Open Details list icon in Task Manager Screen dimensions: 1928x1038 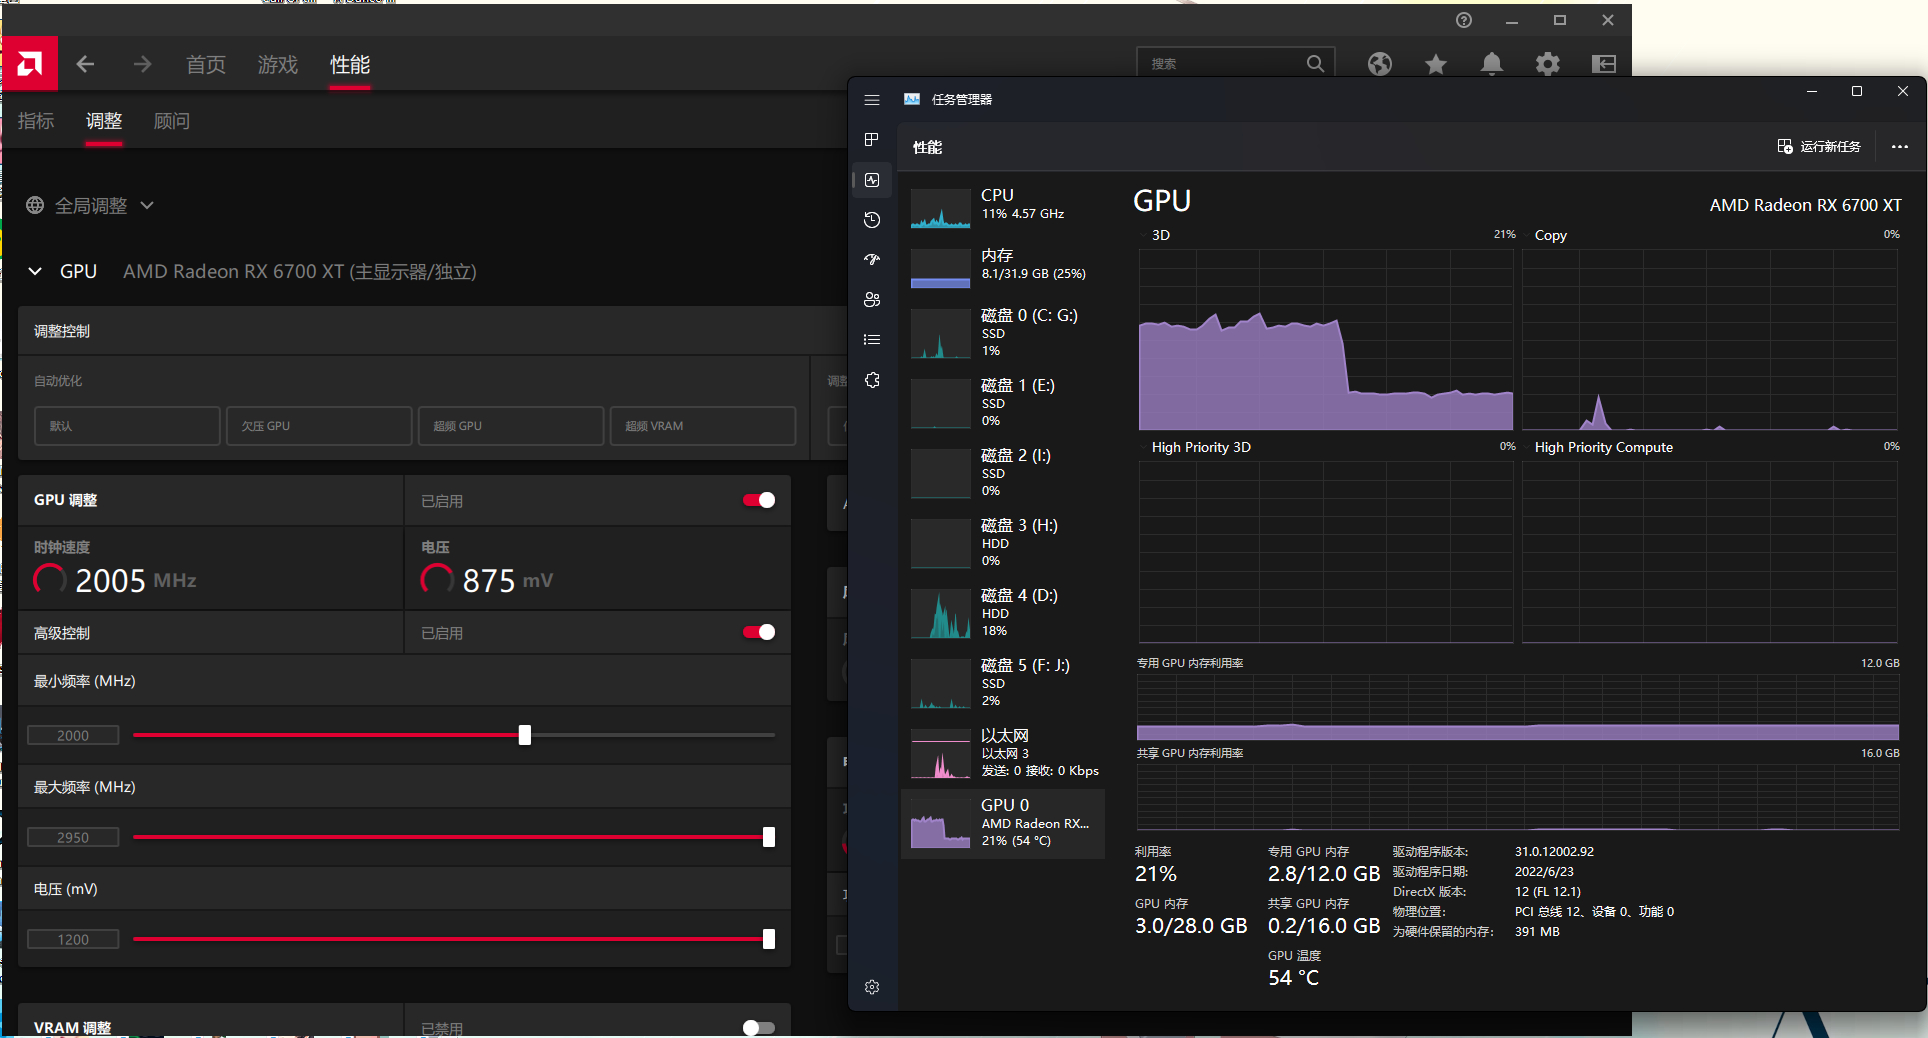click(872, 340)
